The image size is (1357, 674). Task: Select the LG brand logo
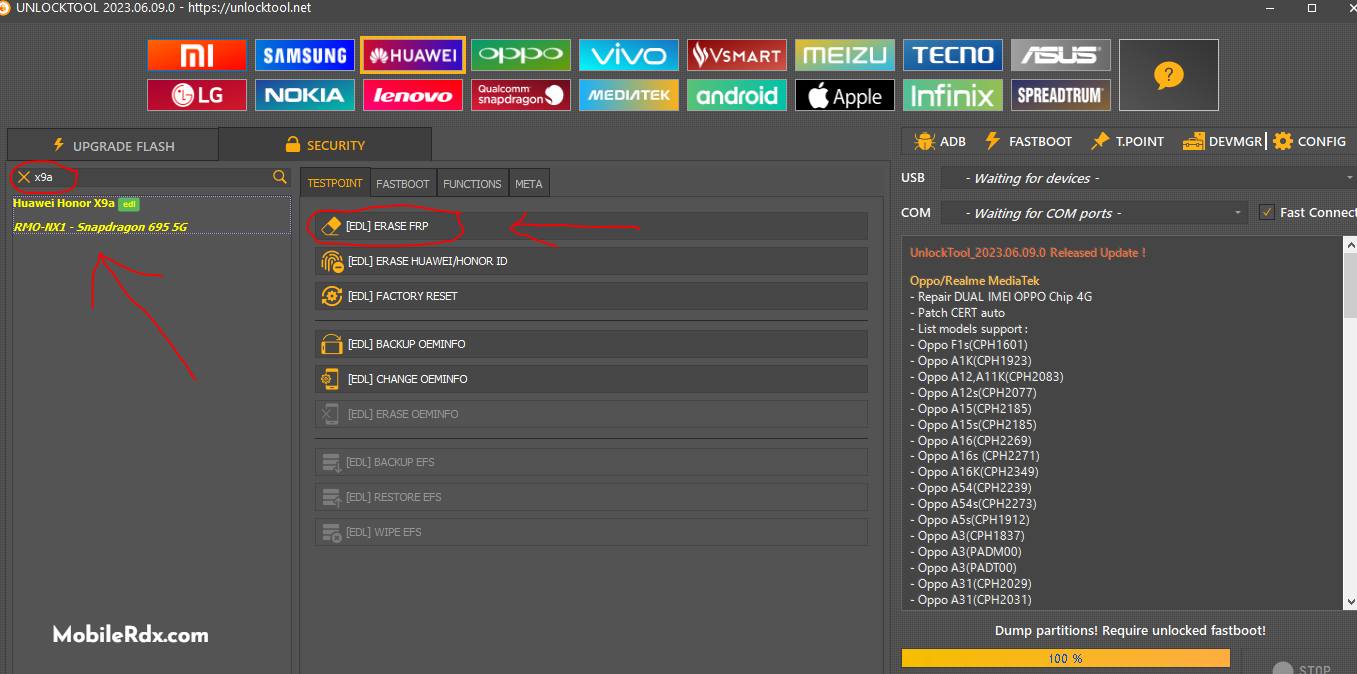(x=196, y=95)
